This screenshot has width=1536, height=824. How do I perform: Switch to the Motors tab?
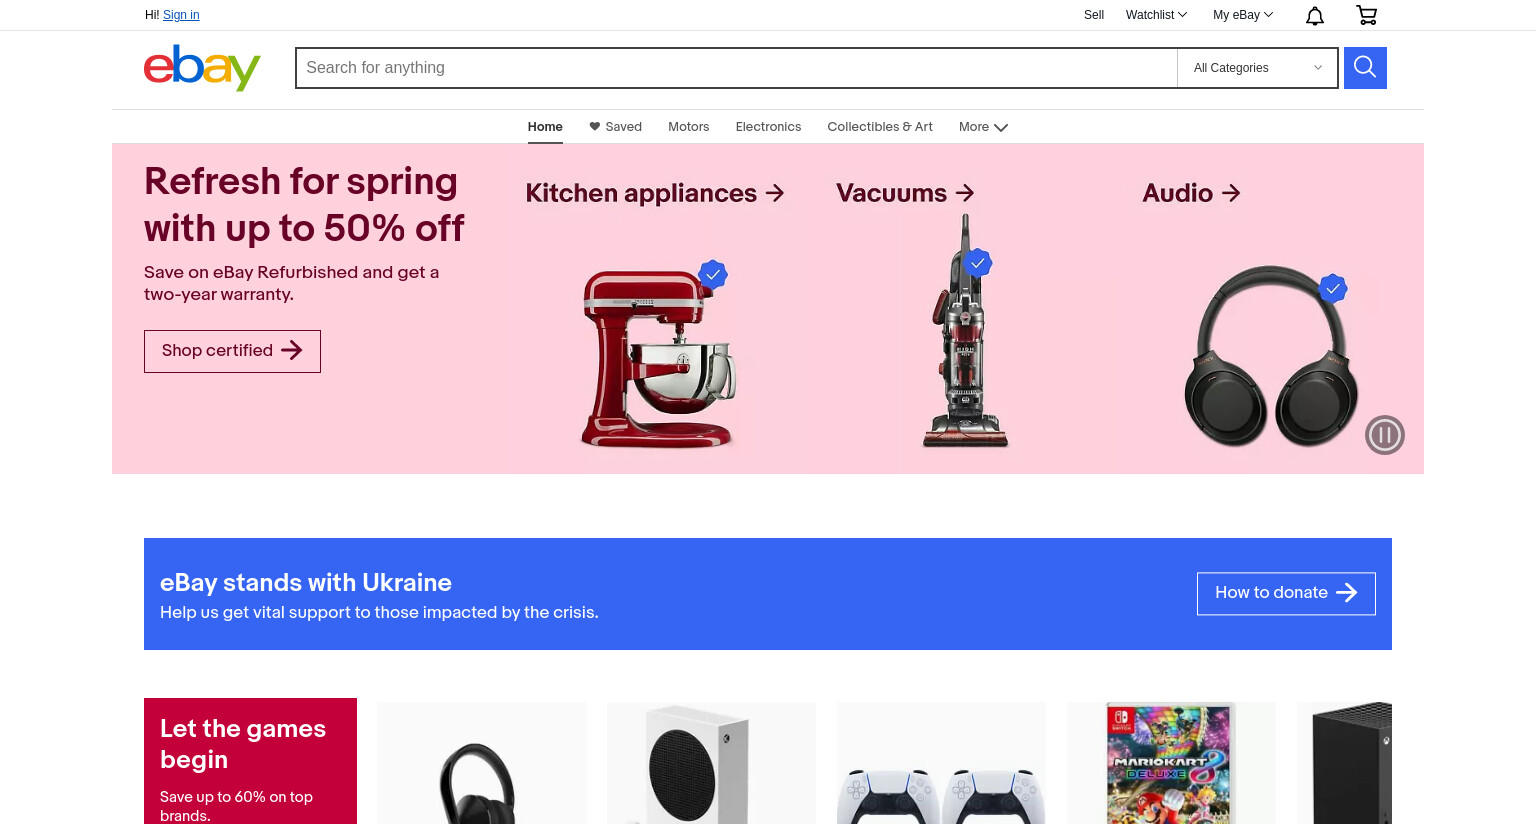(x=689, y=127)
